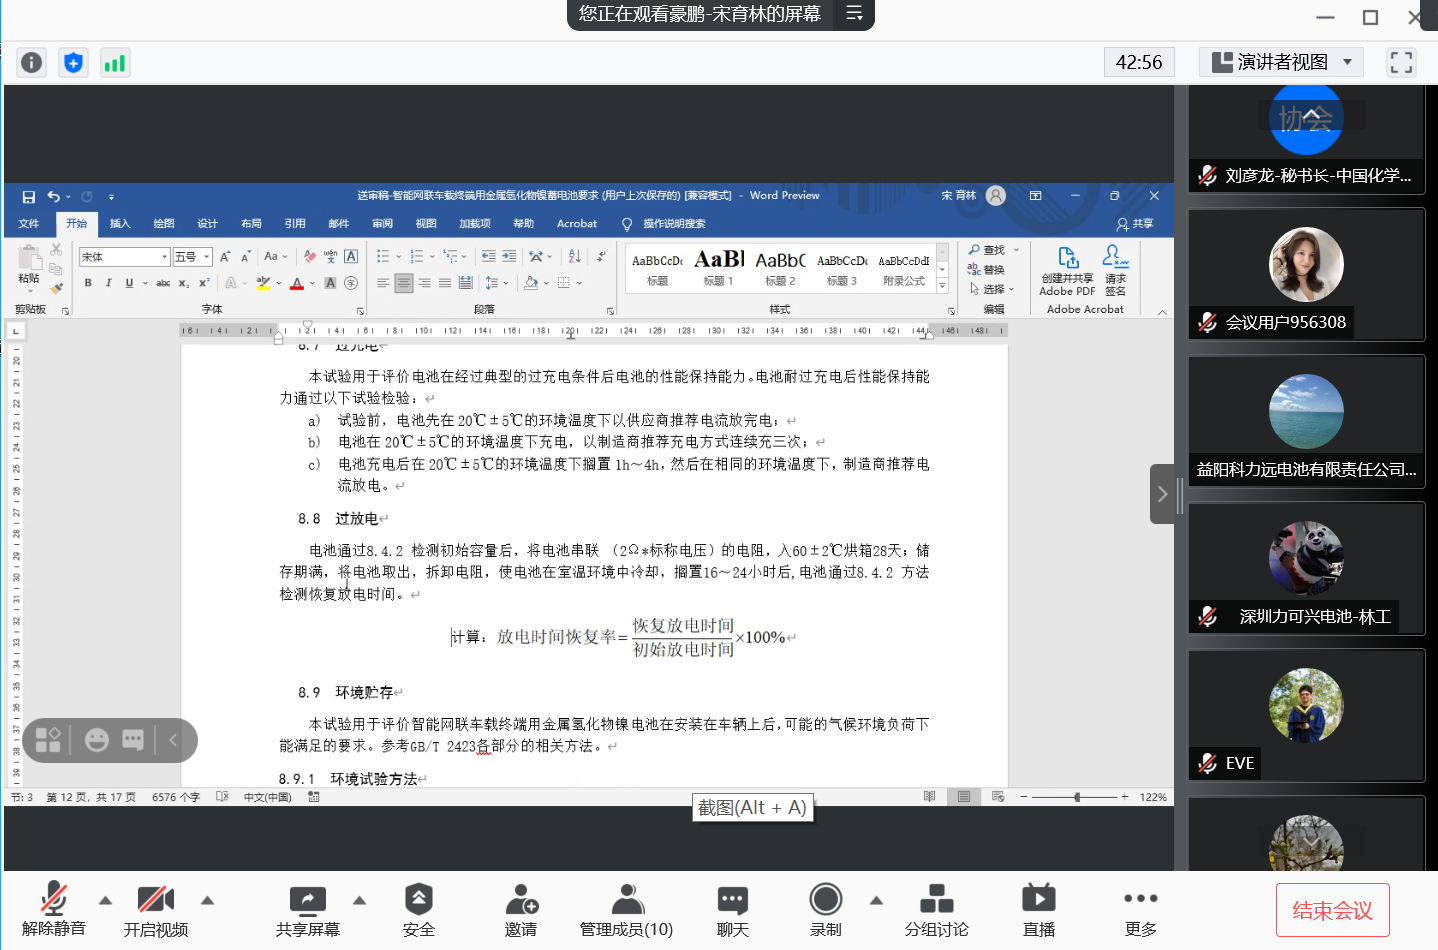Turn on camera (开启视频)
The height and width of the screenshot is (950, 1438).
click(155, 909)
